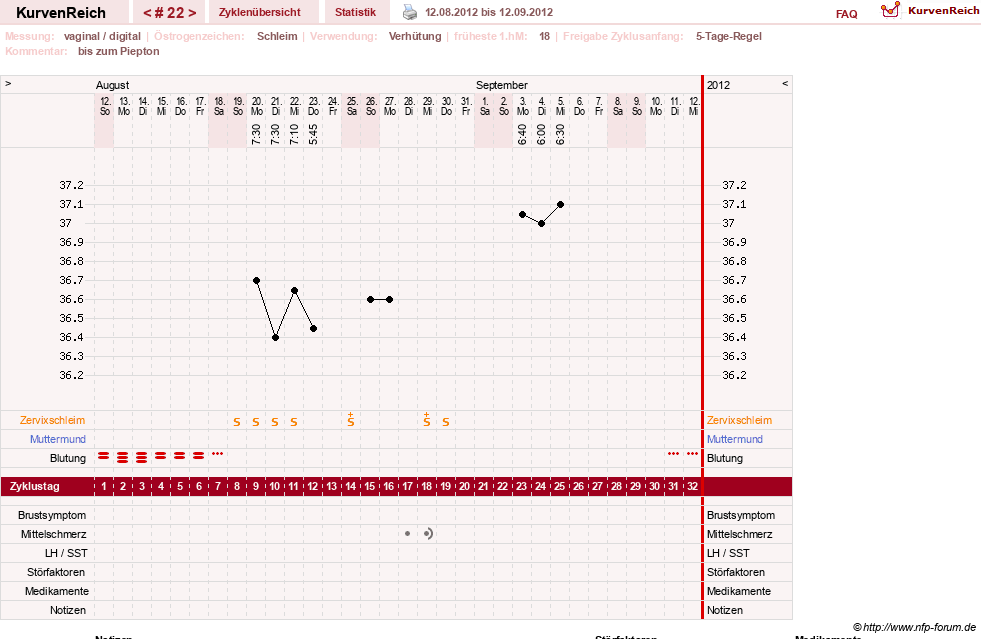Click the cervical mucus S symbol on day 10
The height and width of the screenshot is (639, 981).
(275, 422)
